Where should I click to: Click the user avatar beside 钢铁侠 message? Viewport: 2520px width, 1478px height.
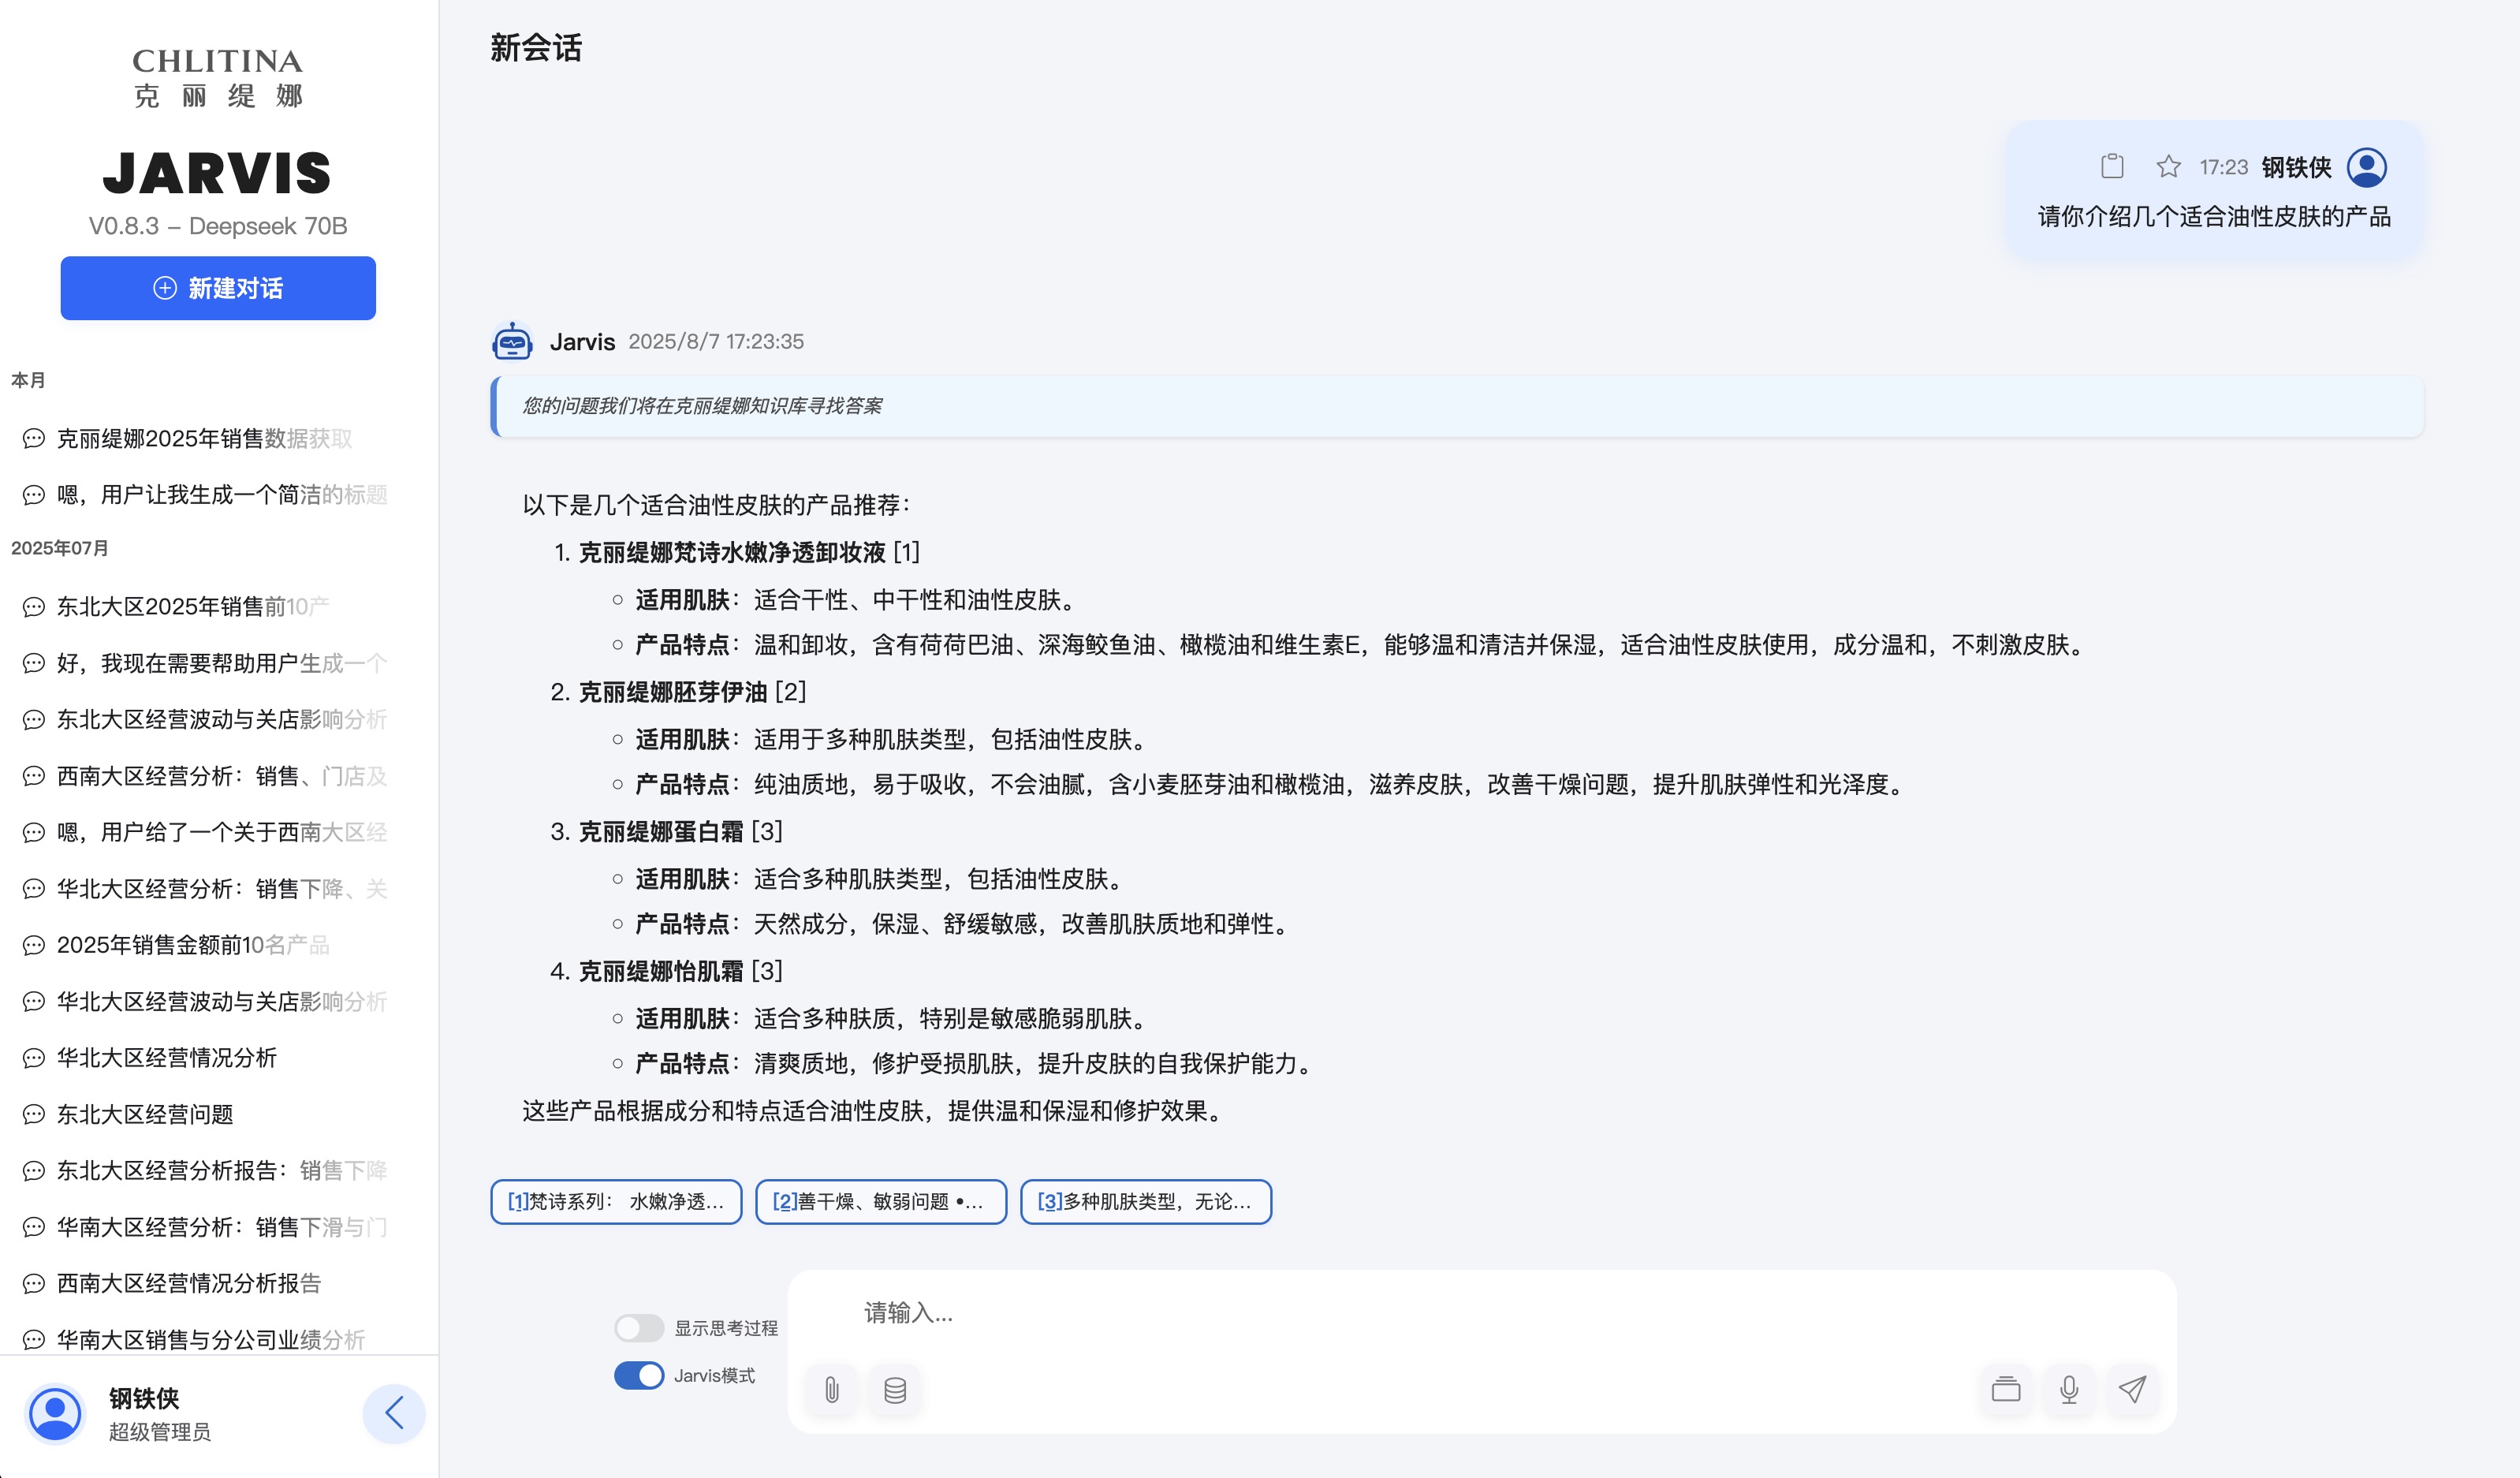tap(2366, 167)
